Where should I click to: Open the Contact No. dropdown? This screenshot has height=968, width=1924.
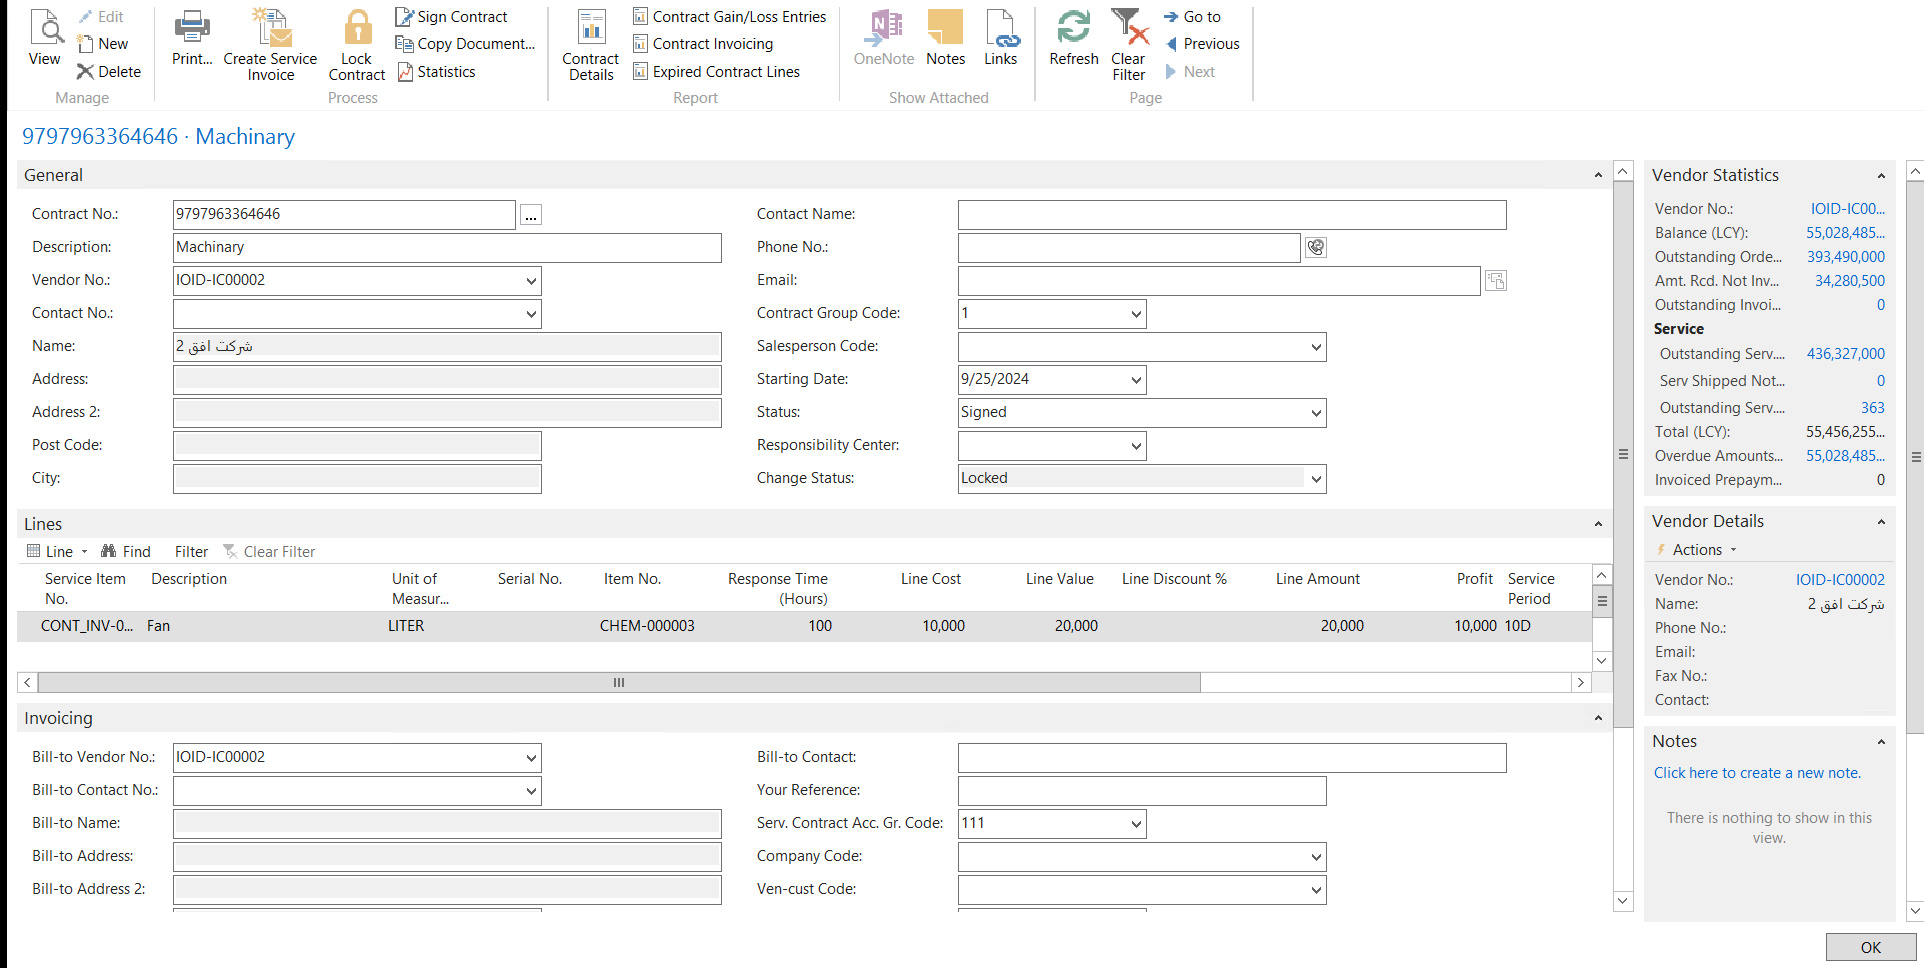pos(531,314)
